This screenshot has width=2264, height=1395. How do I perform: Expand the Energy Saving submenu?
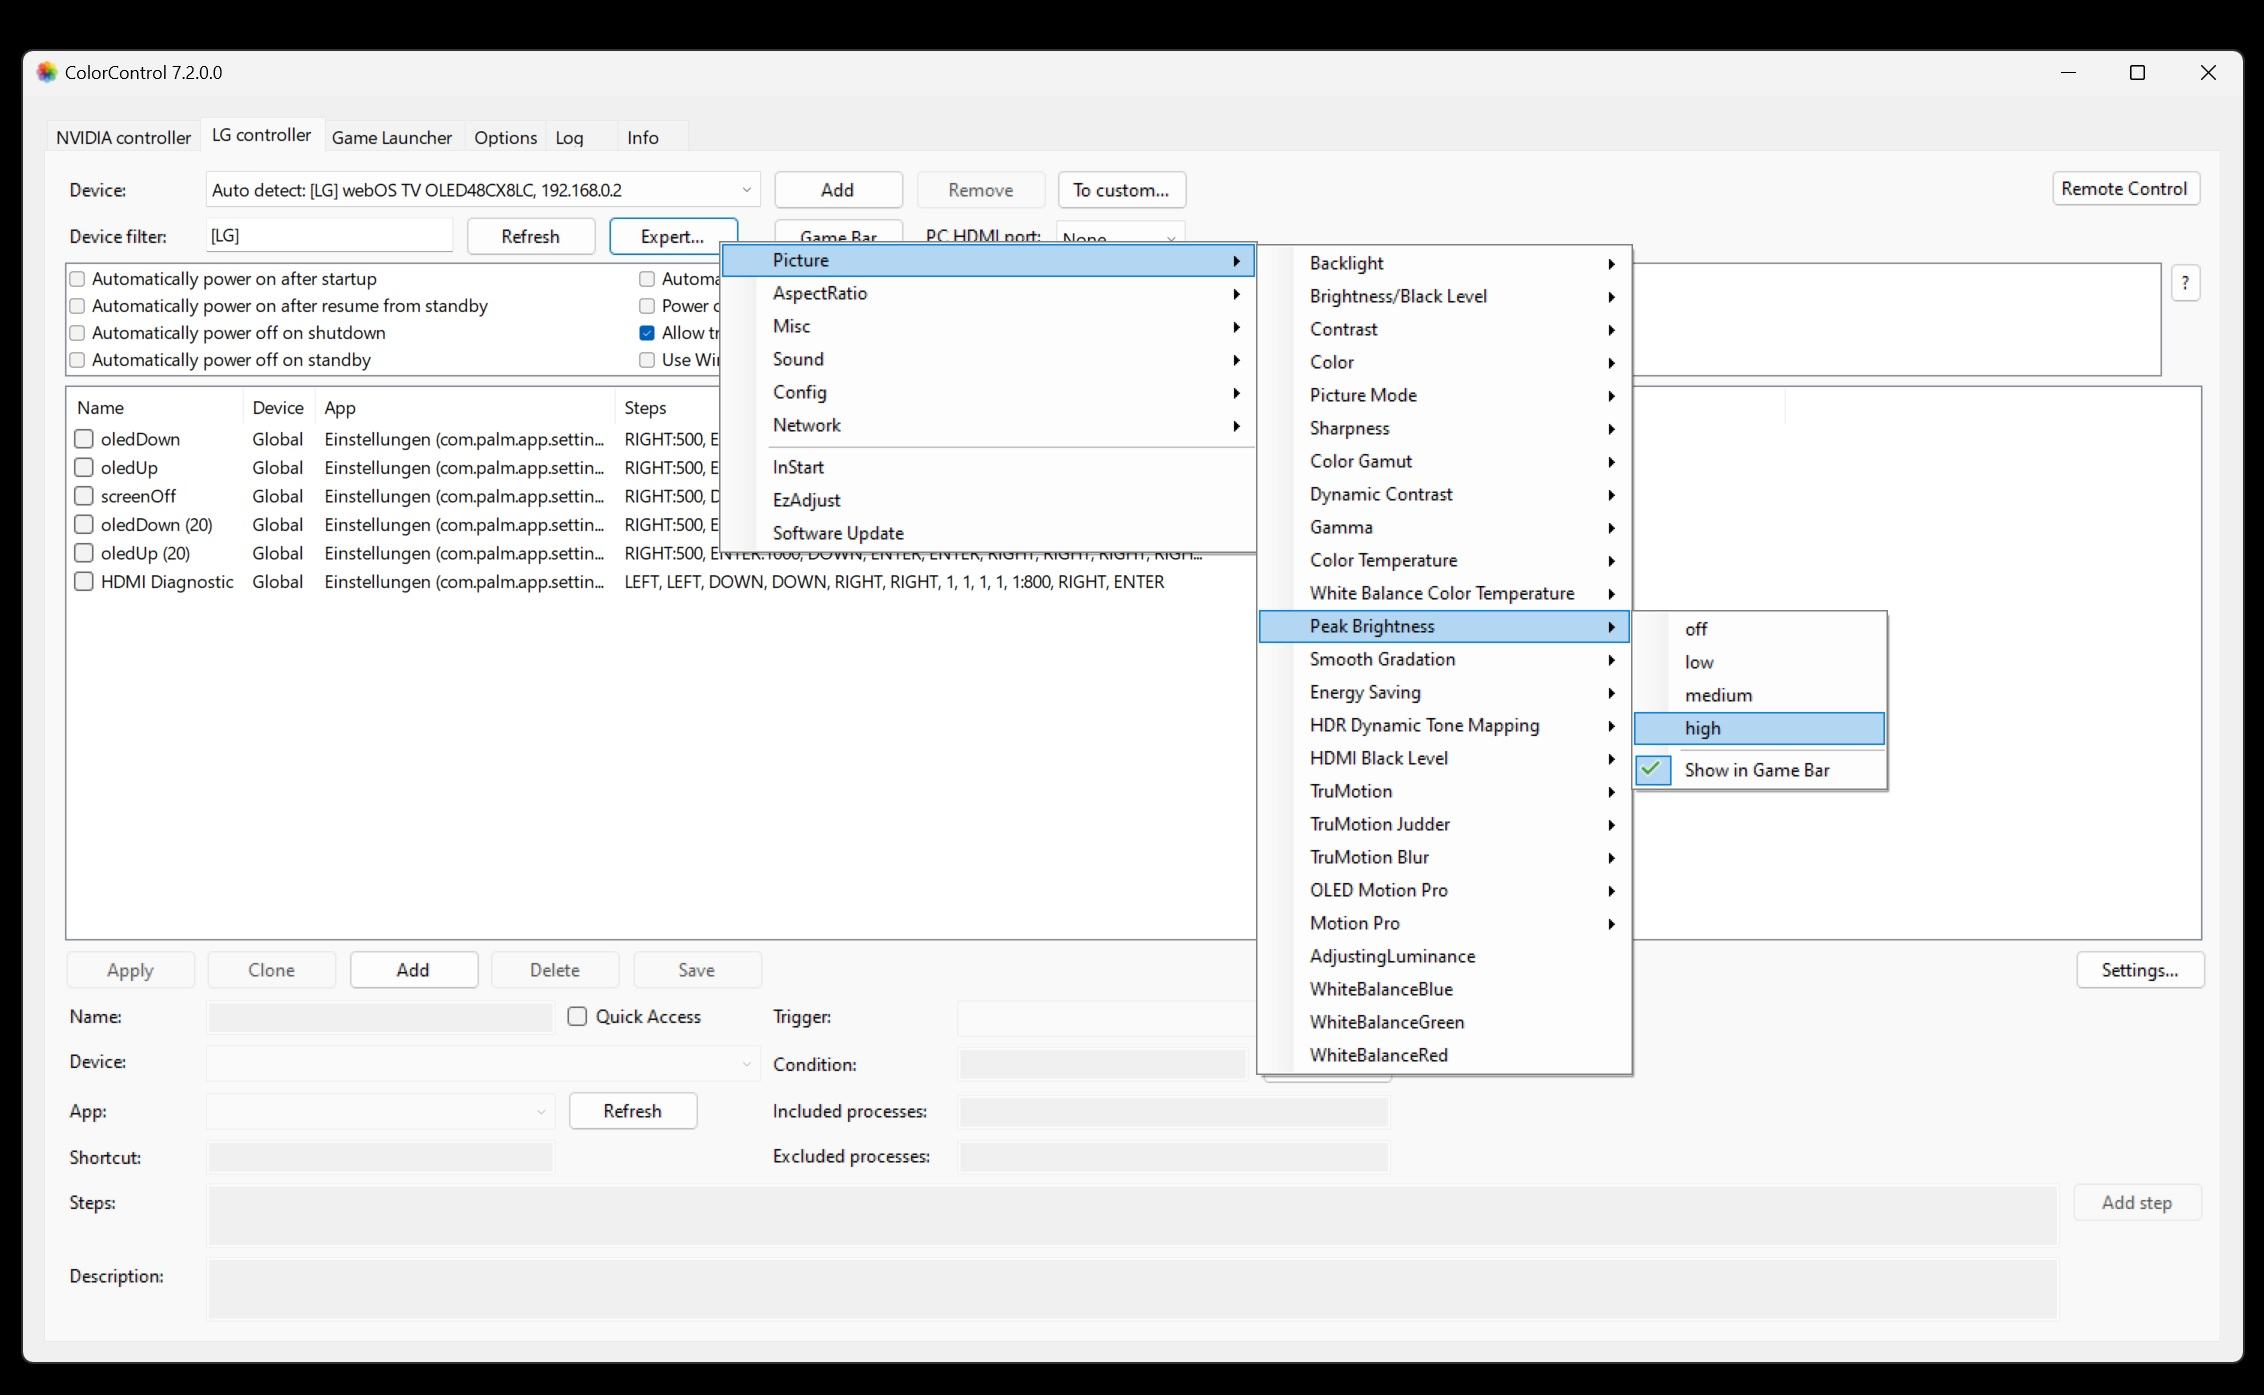pyautogui.click(x=1445, y=692)
